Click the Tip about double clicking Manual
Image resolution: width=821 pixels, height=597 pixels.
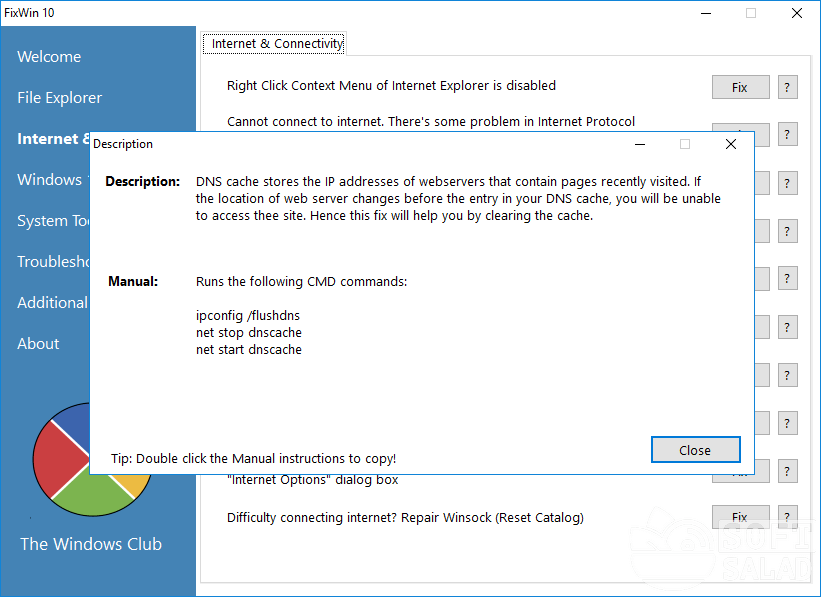[x=253, y=459]
